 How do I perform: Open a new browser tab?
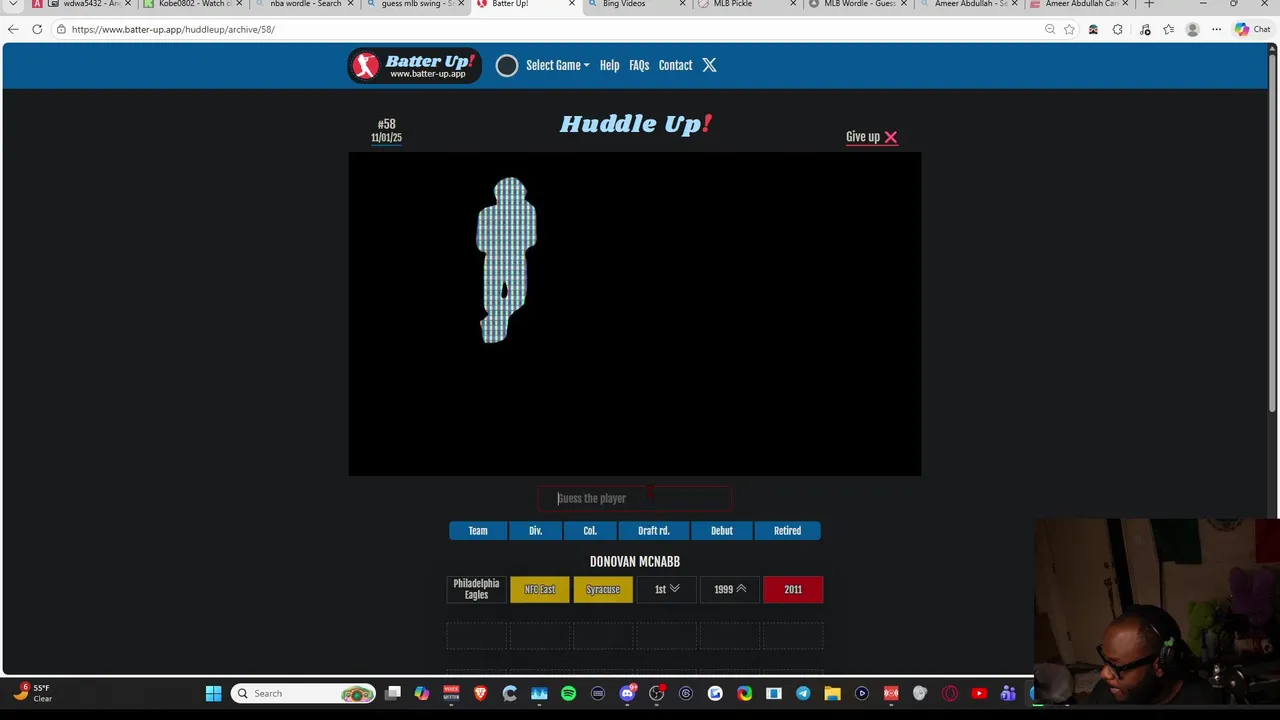(1149, 4)
